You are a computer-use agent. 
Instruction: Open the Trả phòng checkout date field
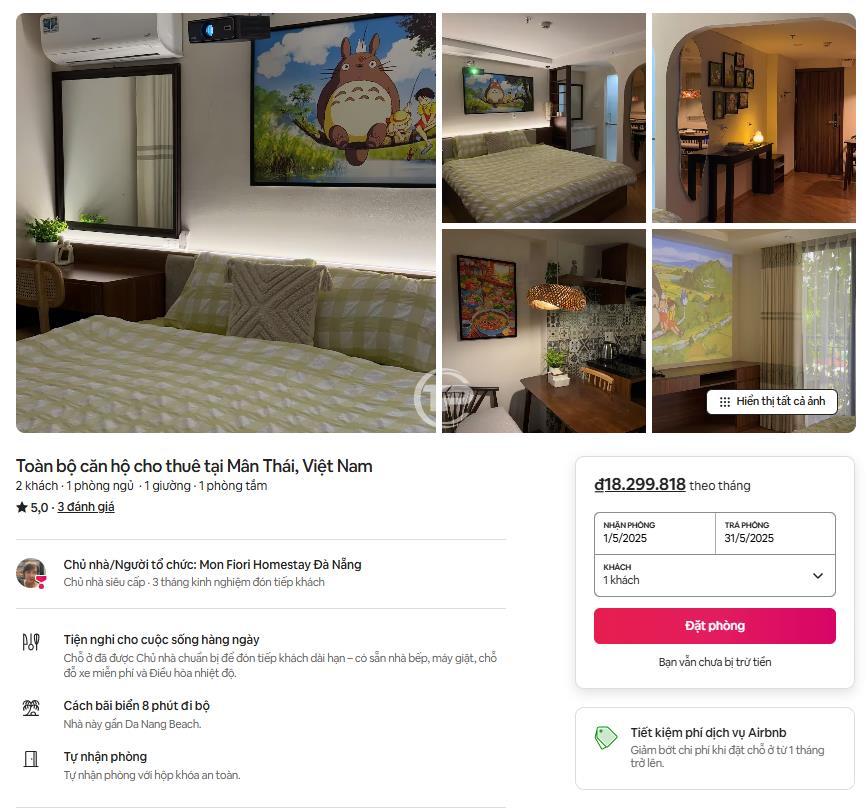776,533
